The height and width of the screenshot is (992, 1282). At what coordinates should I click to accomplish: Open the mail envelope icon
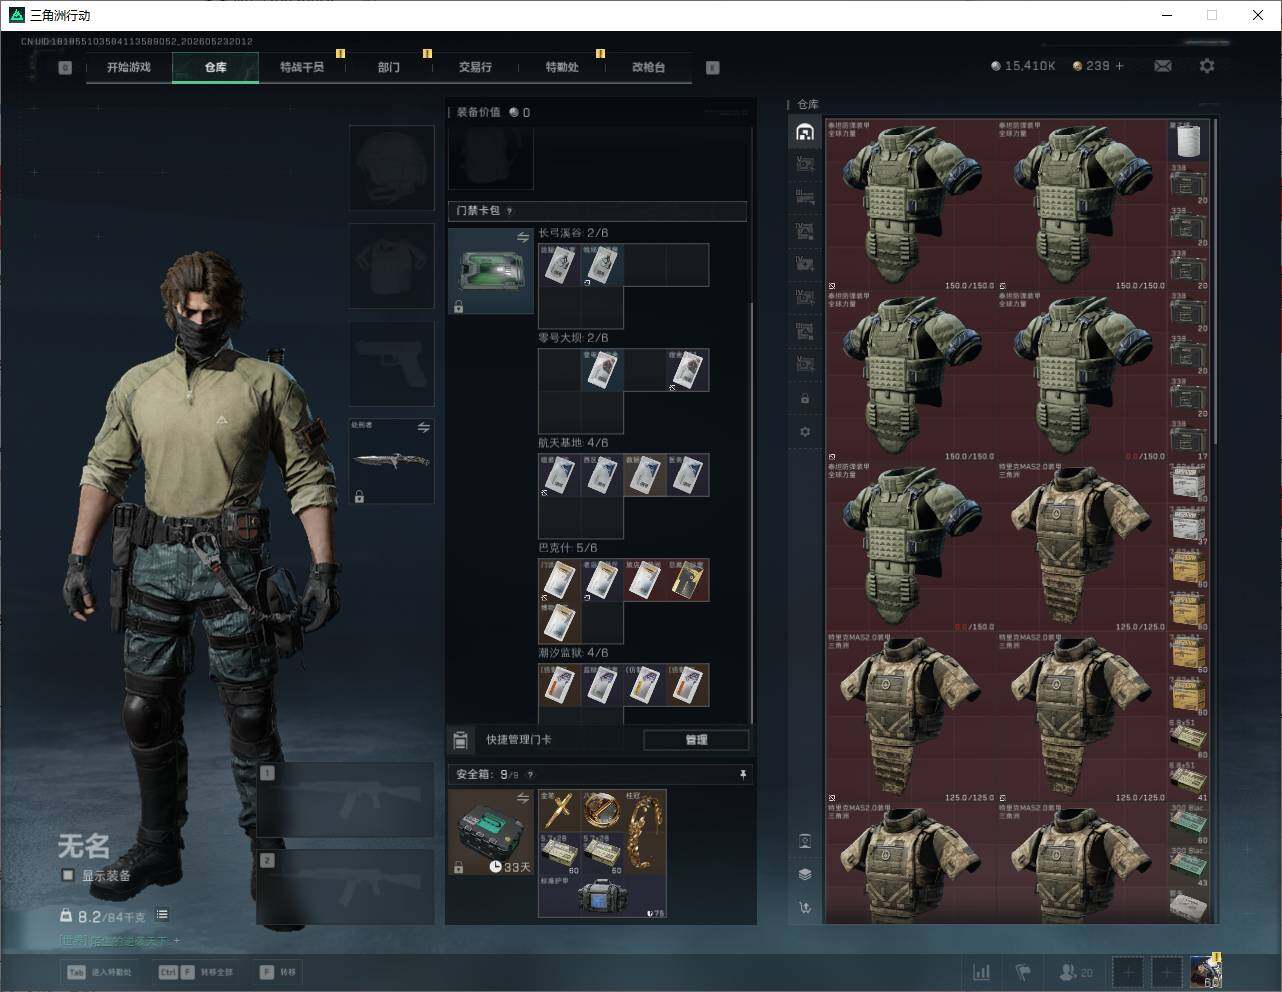coord(1163,66)
